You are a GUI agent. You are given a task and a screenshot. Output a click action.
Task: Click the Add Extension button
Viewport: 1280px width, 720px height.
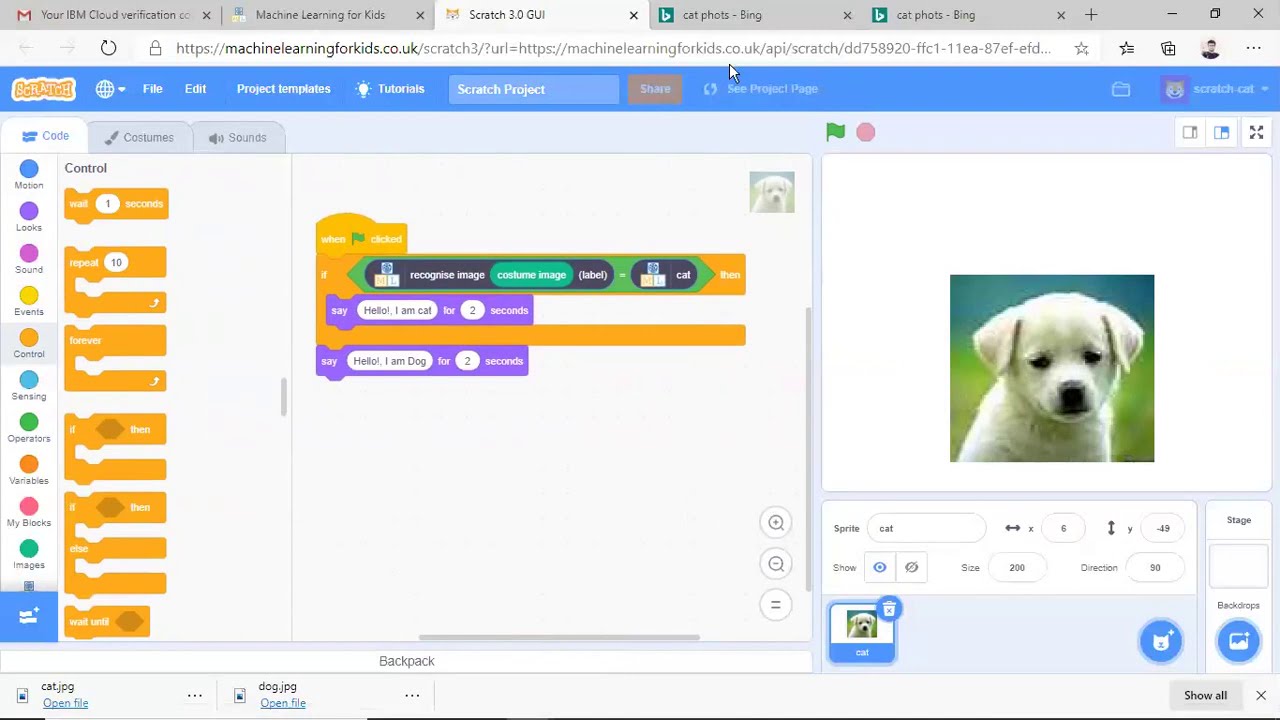pyautogui.click(x=29, y=617)
